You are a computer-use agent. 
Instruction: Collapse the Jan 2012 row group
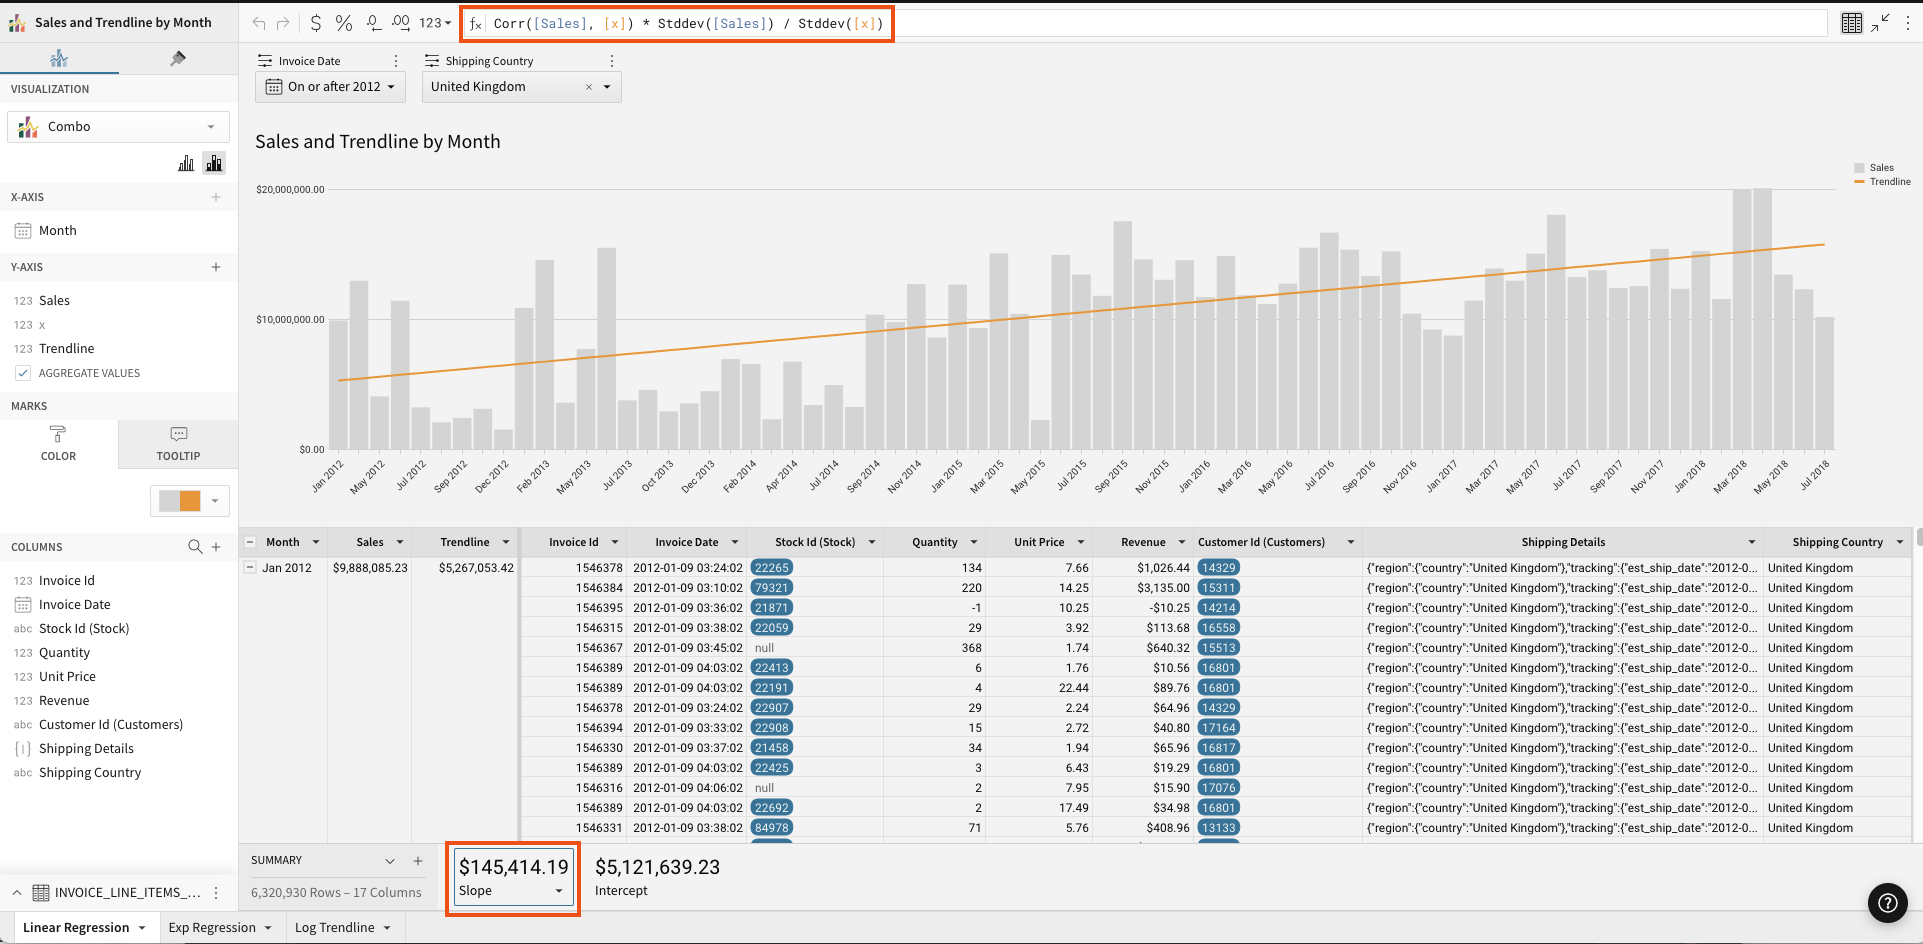coord(249,567)
